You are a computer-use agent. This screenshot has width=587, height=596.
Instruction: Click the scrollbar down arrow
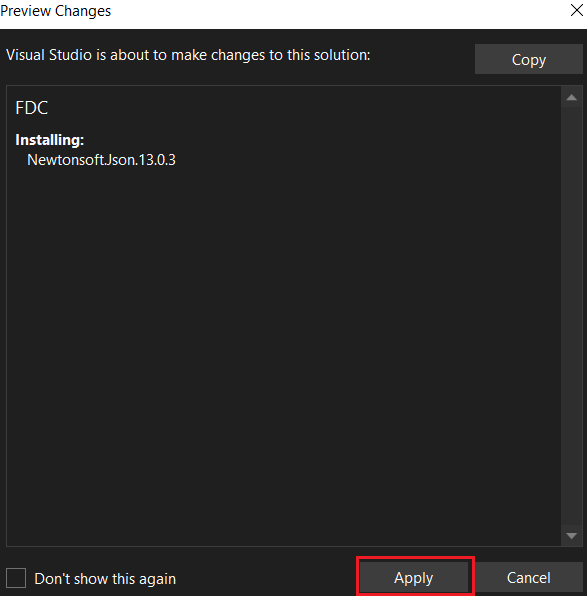pos(571,536)
